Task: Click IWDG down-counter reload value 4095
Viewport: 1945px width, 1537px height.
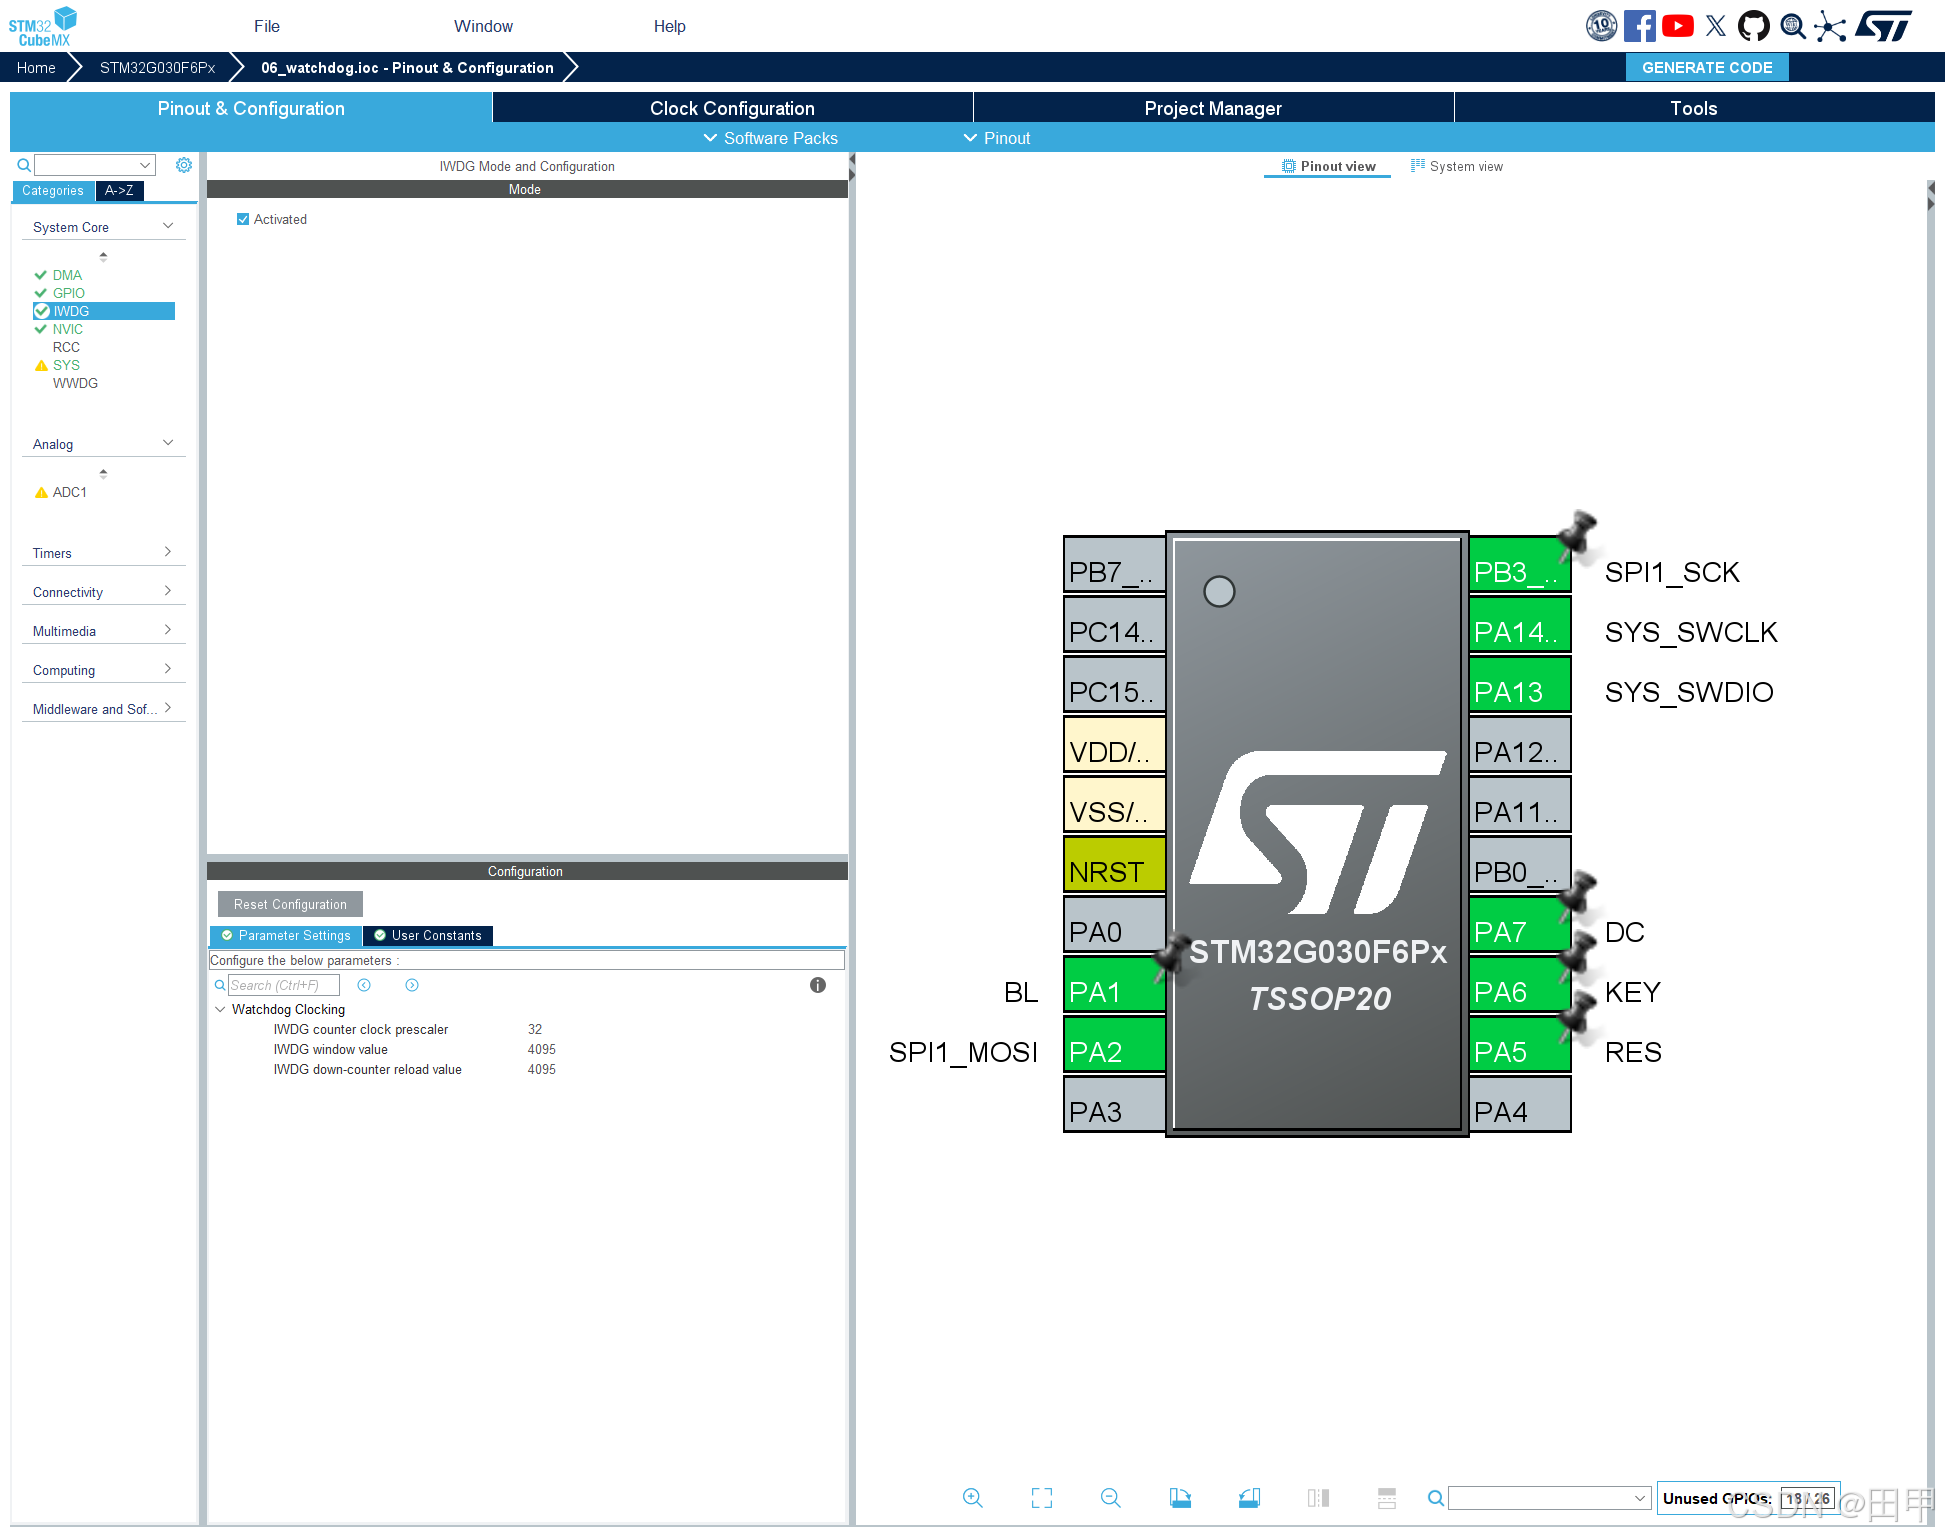Action: pyautogui.click(x=541, y=1069)
